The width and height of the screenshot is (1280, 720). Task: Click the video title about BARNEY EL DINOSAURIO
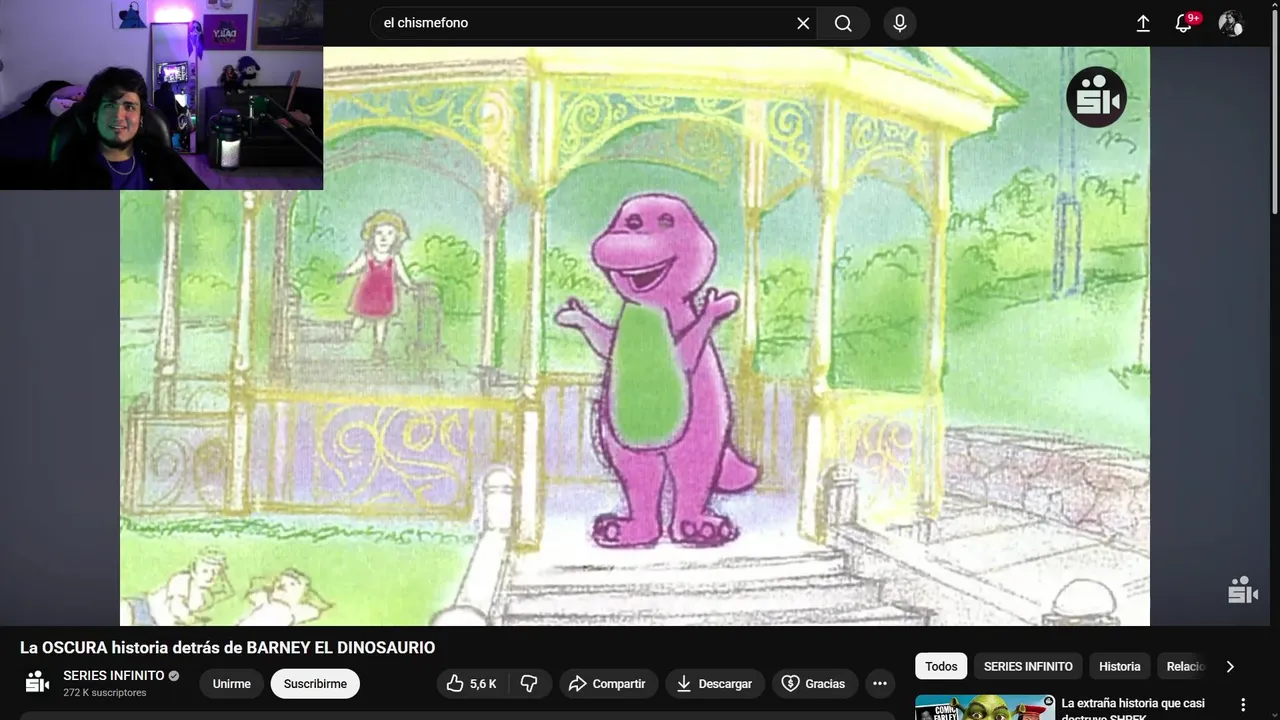coord(228,648)
